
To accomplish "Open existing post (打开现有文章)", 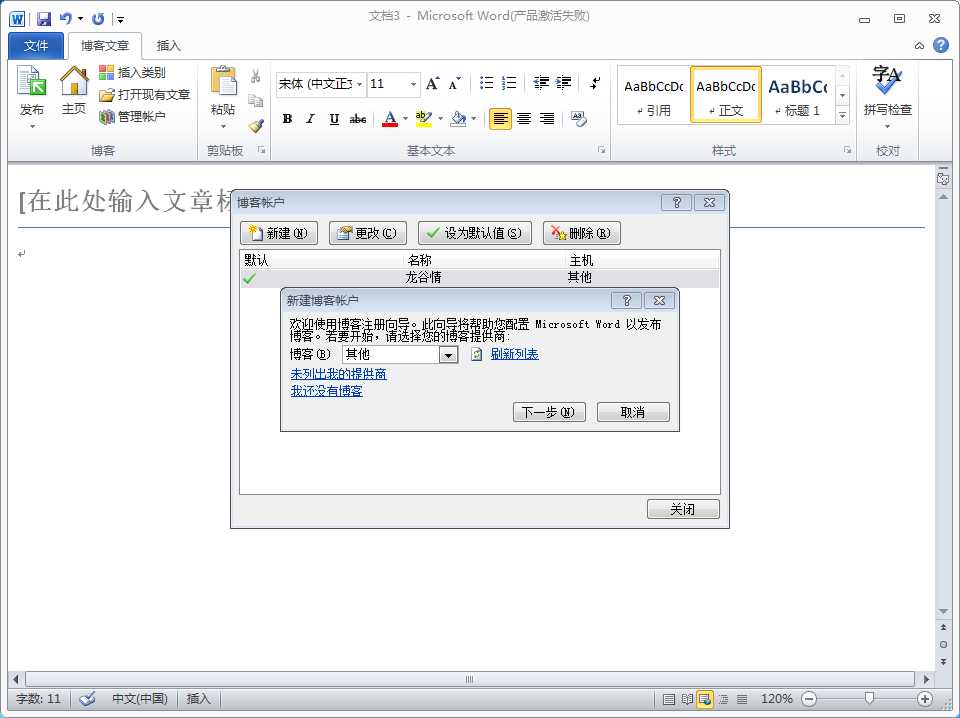I will click(144, 94).
